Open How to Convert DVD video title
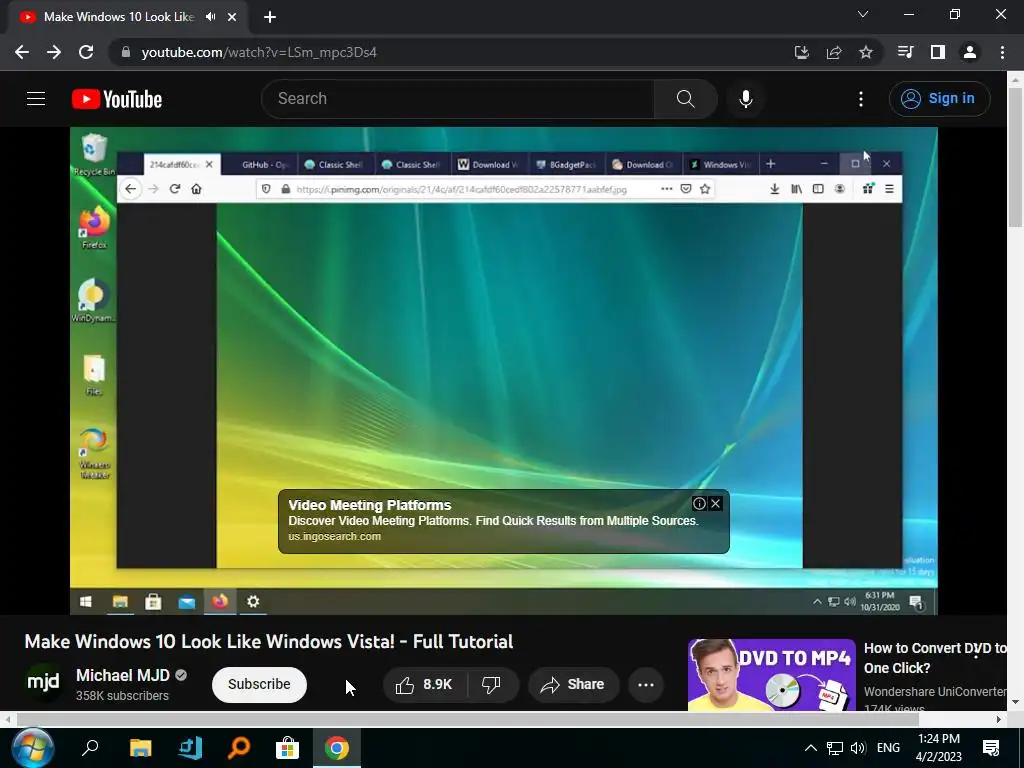This screenshot has height=768, width=1024. [x=935, y=658]
